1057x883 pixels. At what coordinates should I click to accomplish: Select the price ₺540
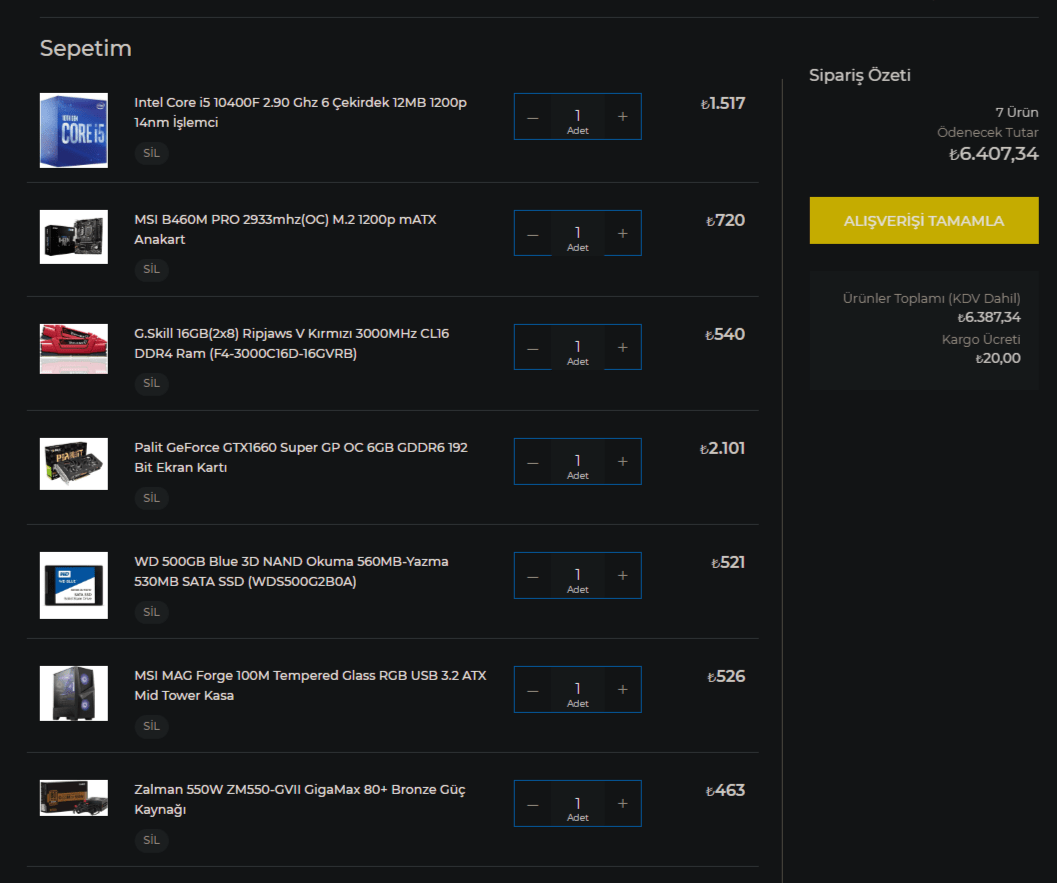[725, 334]
